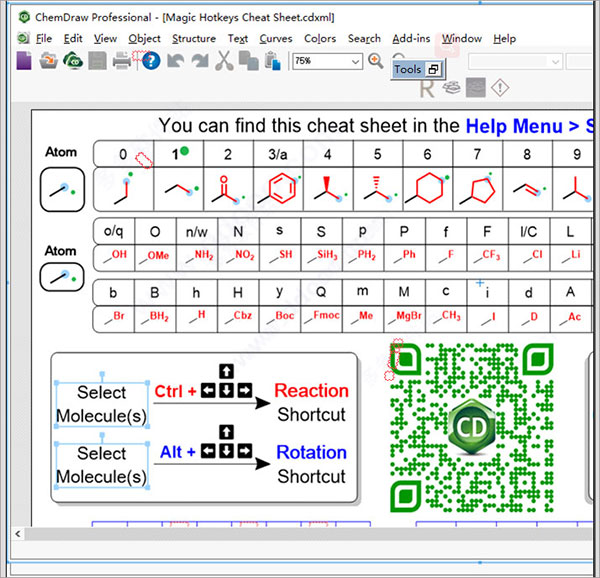The width and height of the screenshot is (600, 578).
Task: Click the 'MgBr' label cell
Action: pos(404,318)
